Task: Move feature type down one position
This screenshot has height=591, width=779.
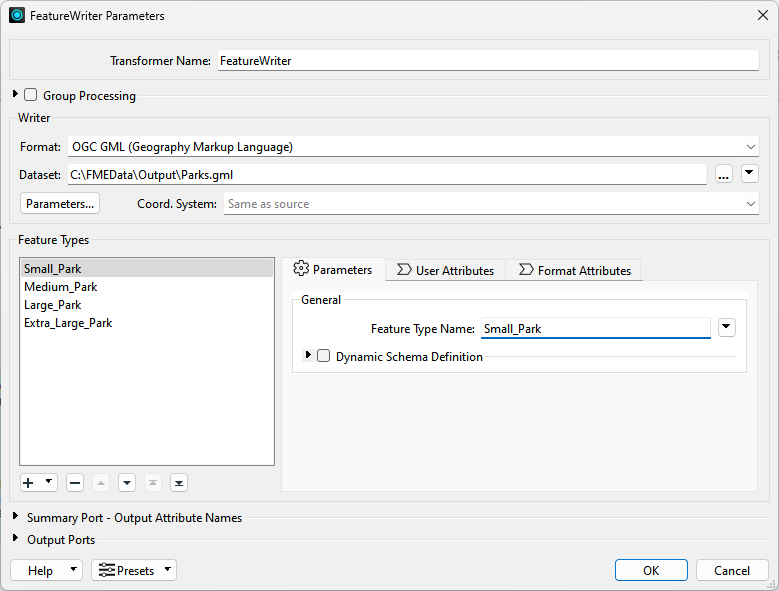Action: point(127,483)
